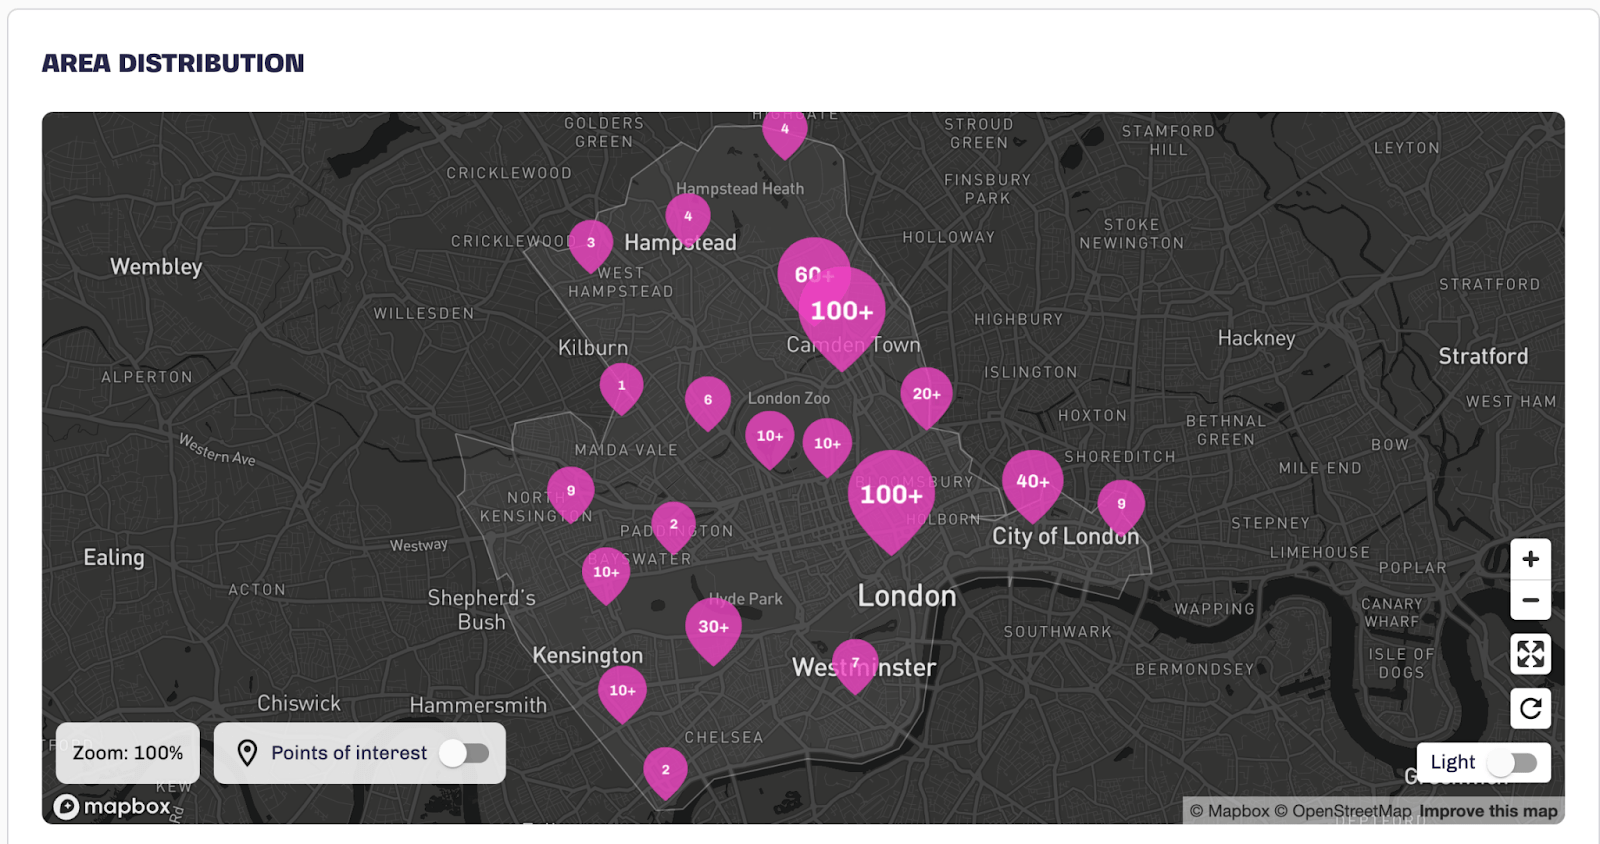Select the 100+ marker at Bloomsbury
The width and height of the screenshot is (1600, 844).
coord(890,494)
